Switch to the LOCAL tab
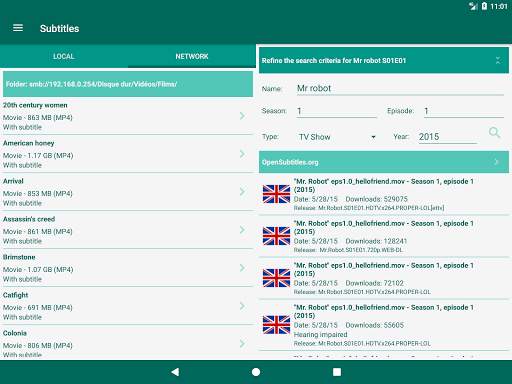512x384 pixels. [64, 56]
